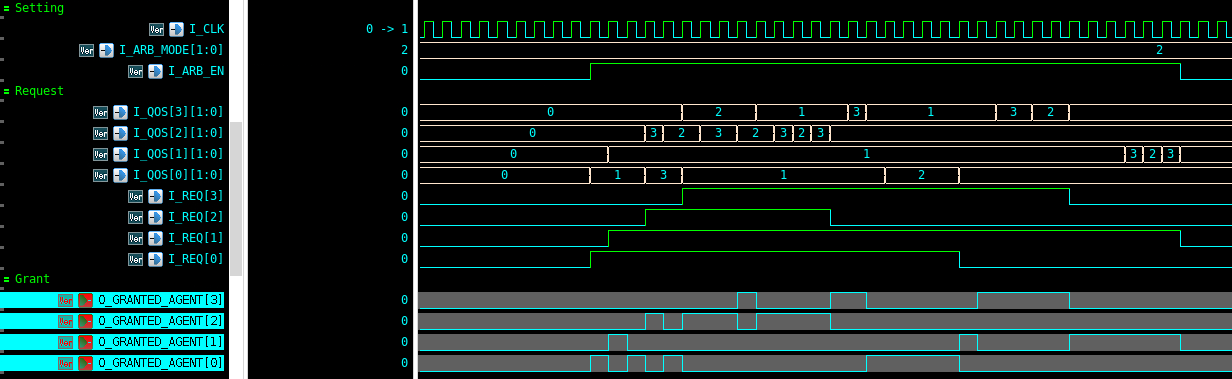The height and width of the screenshot is (379, 1232).
Task: Click the '2' label in the I_ARB_MODE waveform
Action: pyautogui.click(x=1159, y=50)
